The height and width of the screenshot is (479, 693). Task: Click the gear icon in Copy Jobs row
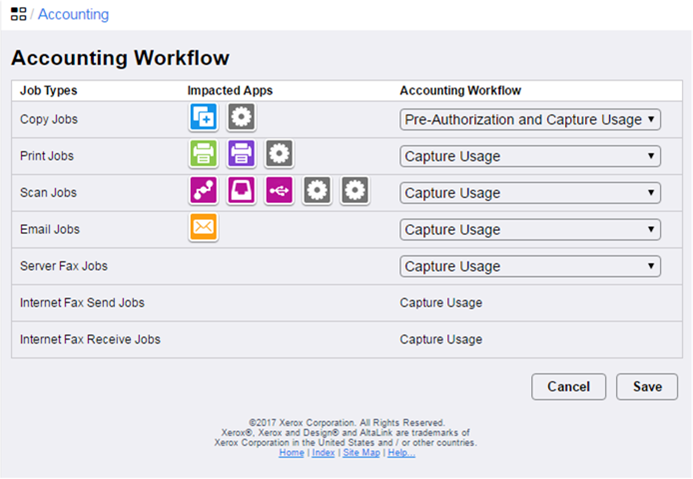click(241, 118)
